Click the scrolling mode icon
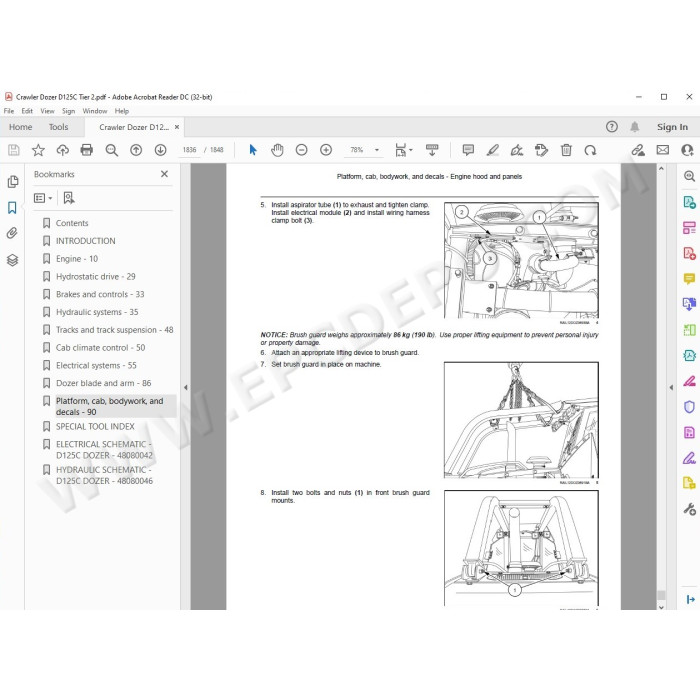 click(432, 150)
